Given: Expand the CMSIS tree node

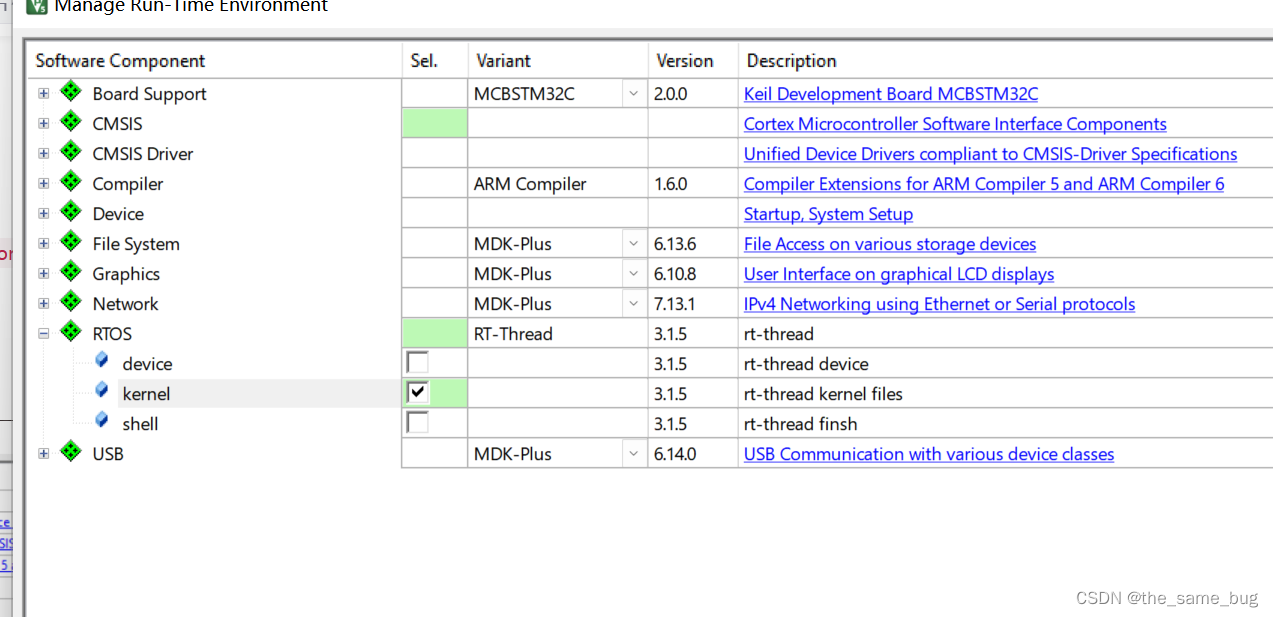Looking at the screenshot, I should [43, 124].
